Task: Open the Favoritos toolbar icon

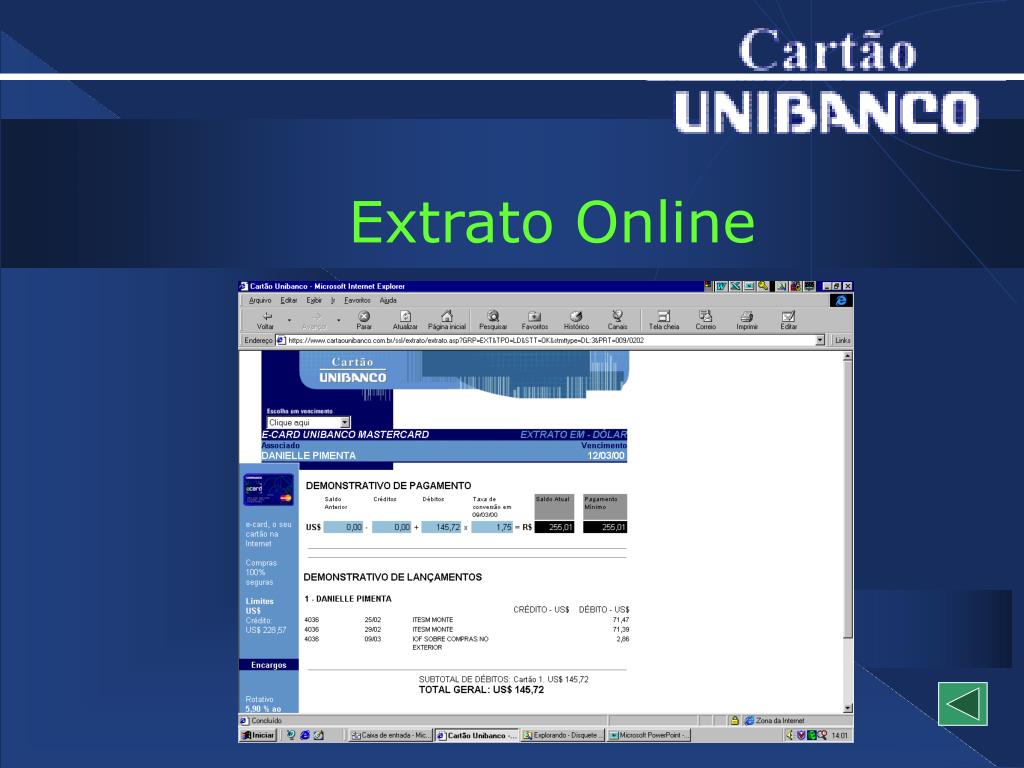Action: coord(534,316)
